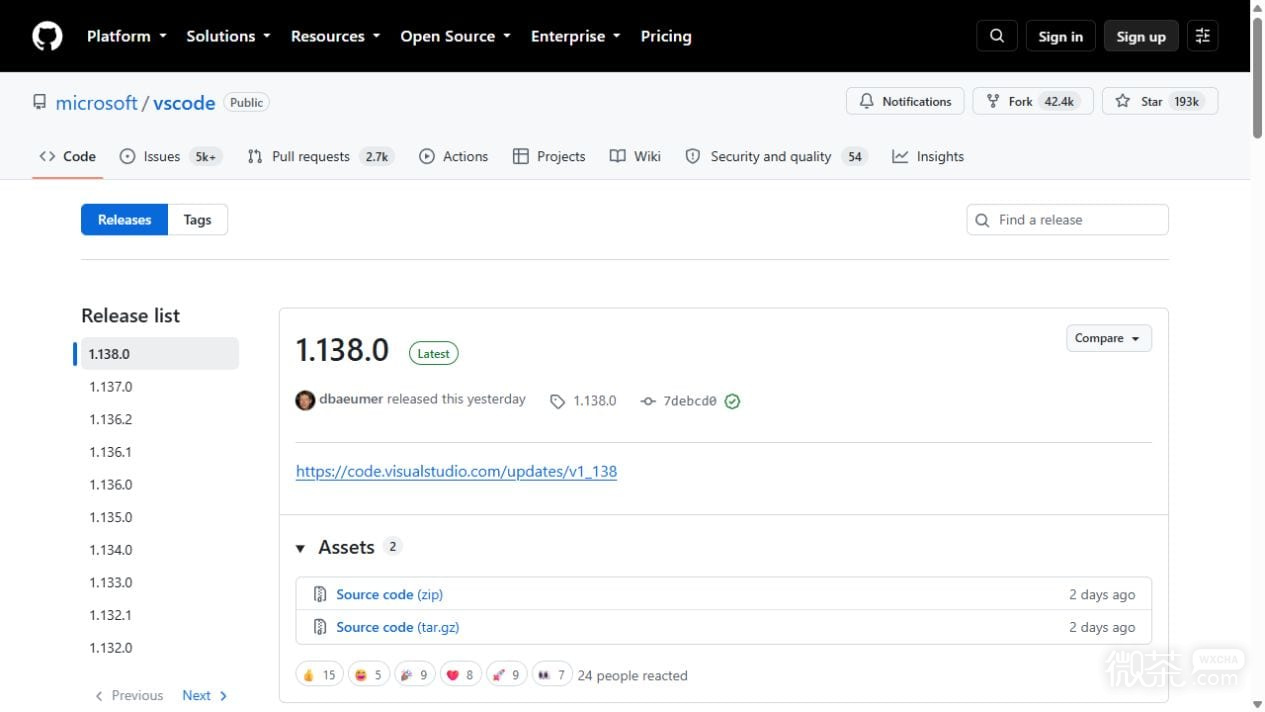Collapse the Assets section triangle
Viewport: 1265px width, 712px height.
pos(300,548)
